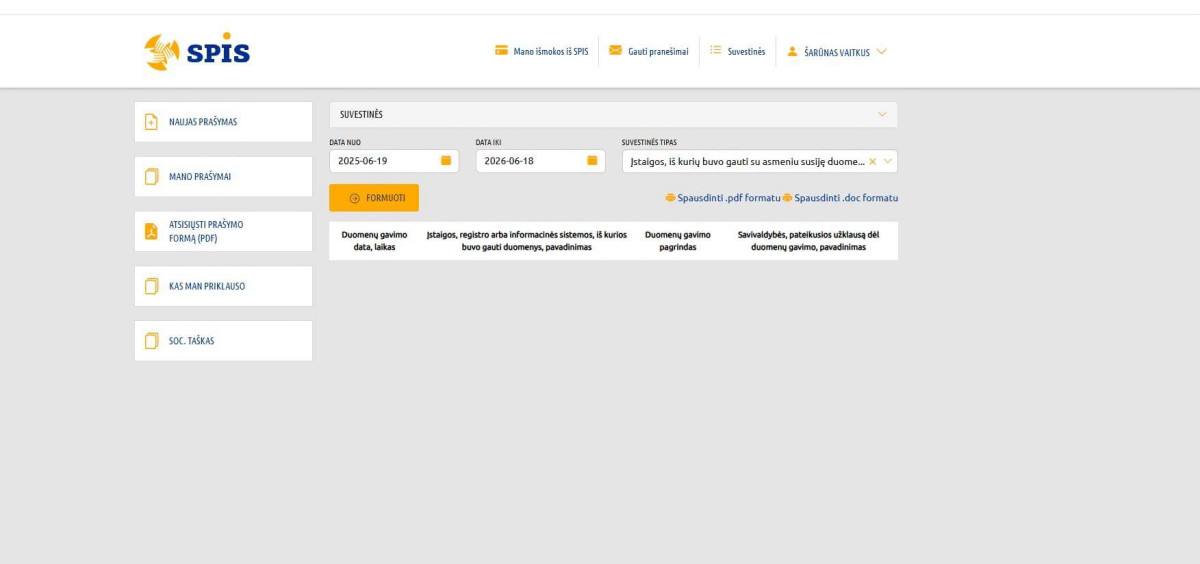Click the SPIS logo
The image size is (1200, 564).
(197, 52)
